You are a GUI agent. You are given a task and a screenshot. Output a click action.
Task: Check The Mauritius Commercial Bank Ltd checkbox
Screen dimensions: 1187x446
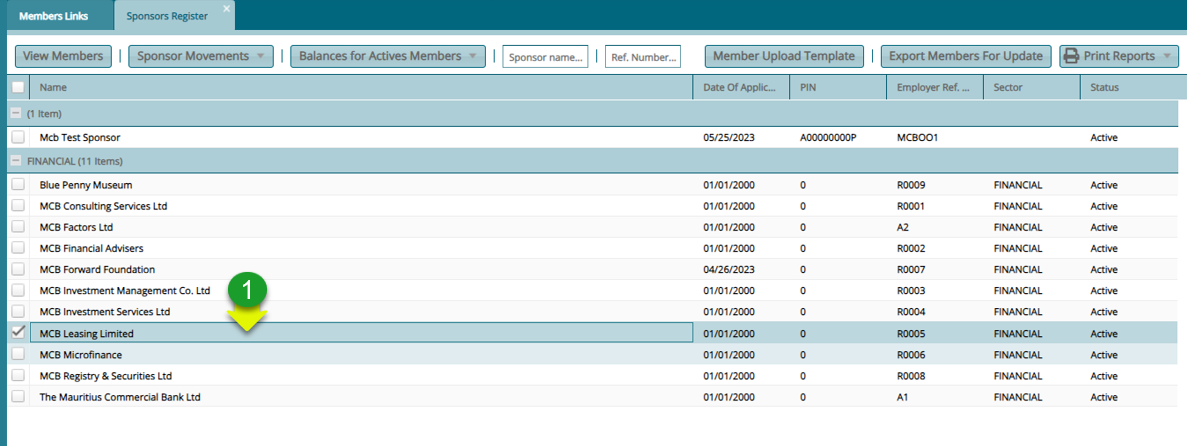[18, 397]
